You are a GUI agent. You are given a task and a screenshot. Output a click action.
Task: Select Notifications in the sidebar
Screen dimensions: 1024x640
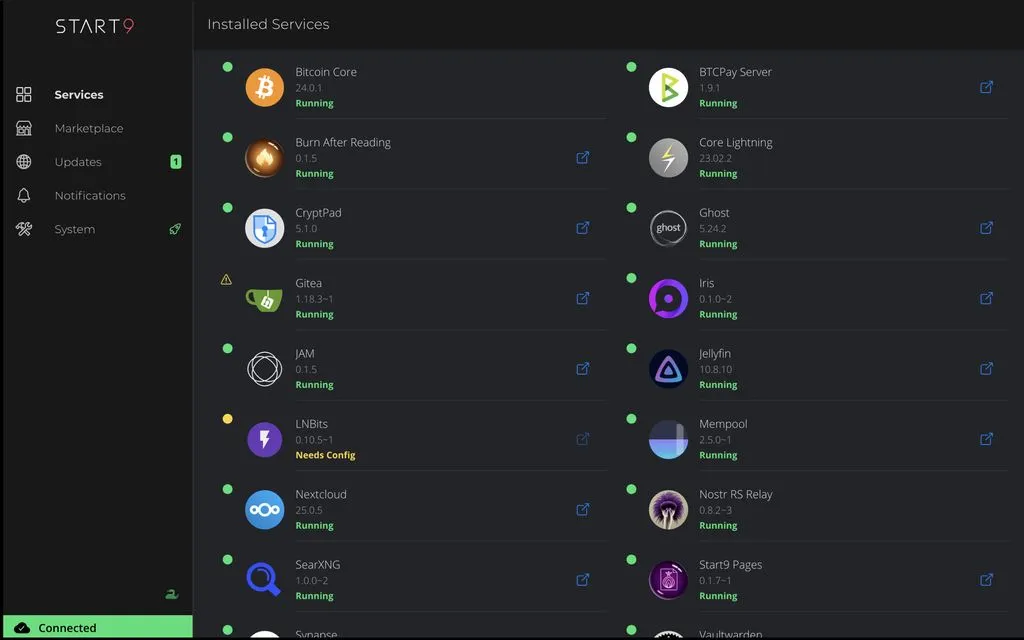click(90, 196)
